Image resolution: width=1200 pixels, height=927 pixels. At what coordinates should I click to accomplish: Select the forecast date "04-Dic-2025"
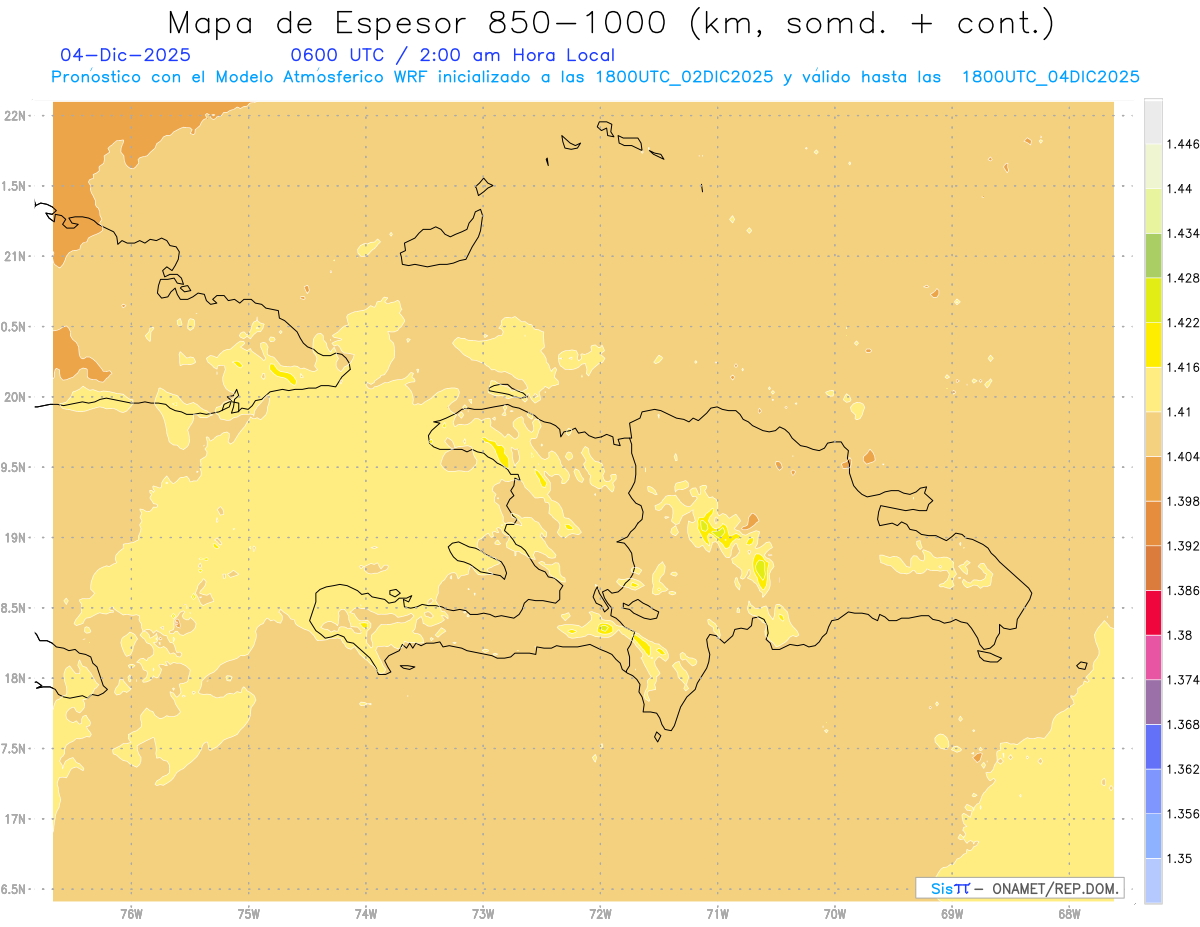tap(125, 55)
